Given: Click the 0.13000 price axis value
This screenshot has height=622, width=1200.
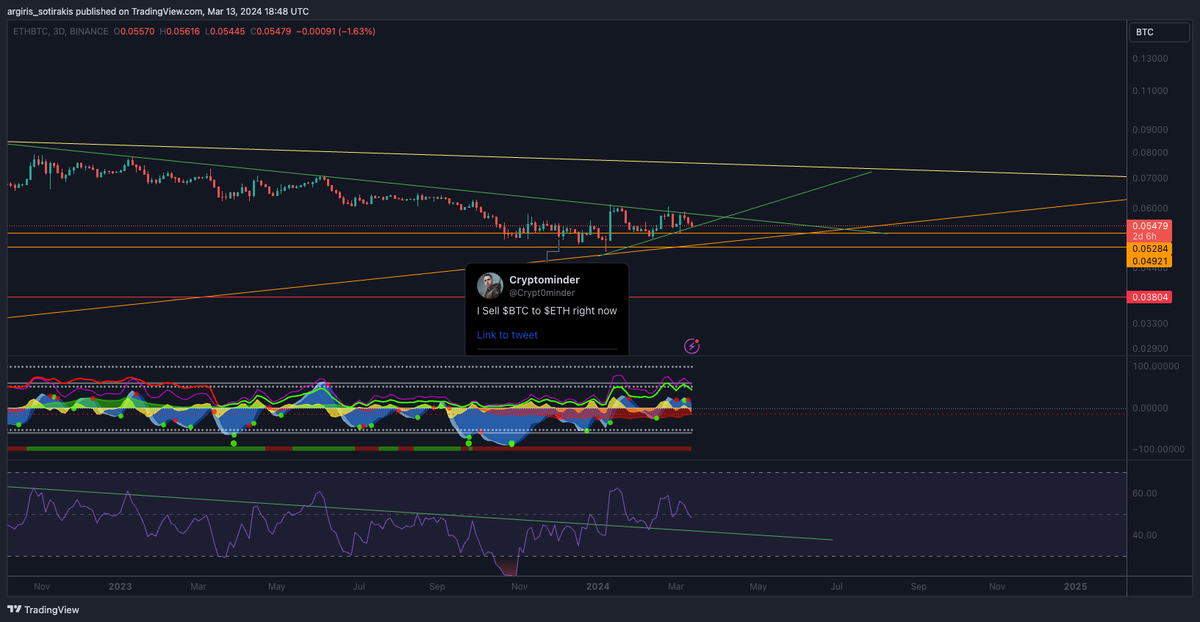Looking at the screenshot, I should point(1148,58).
